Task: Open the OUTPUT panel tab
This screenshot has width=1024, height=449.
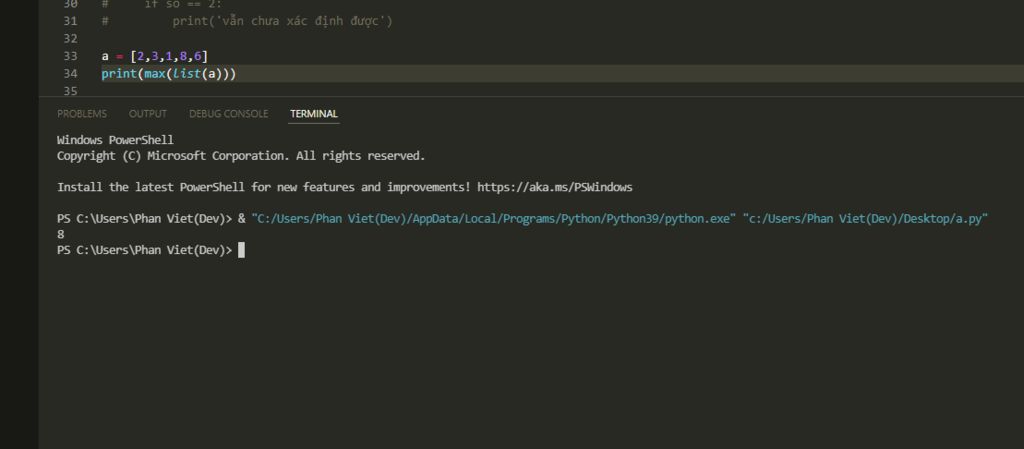Action: click(x=148, y=114)
